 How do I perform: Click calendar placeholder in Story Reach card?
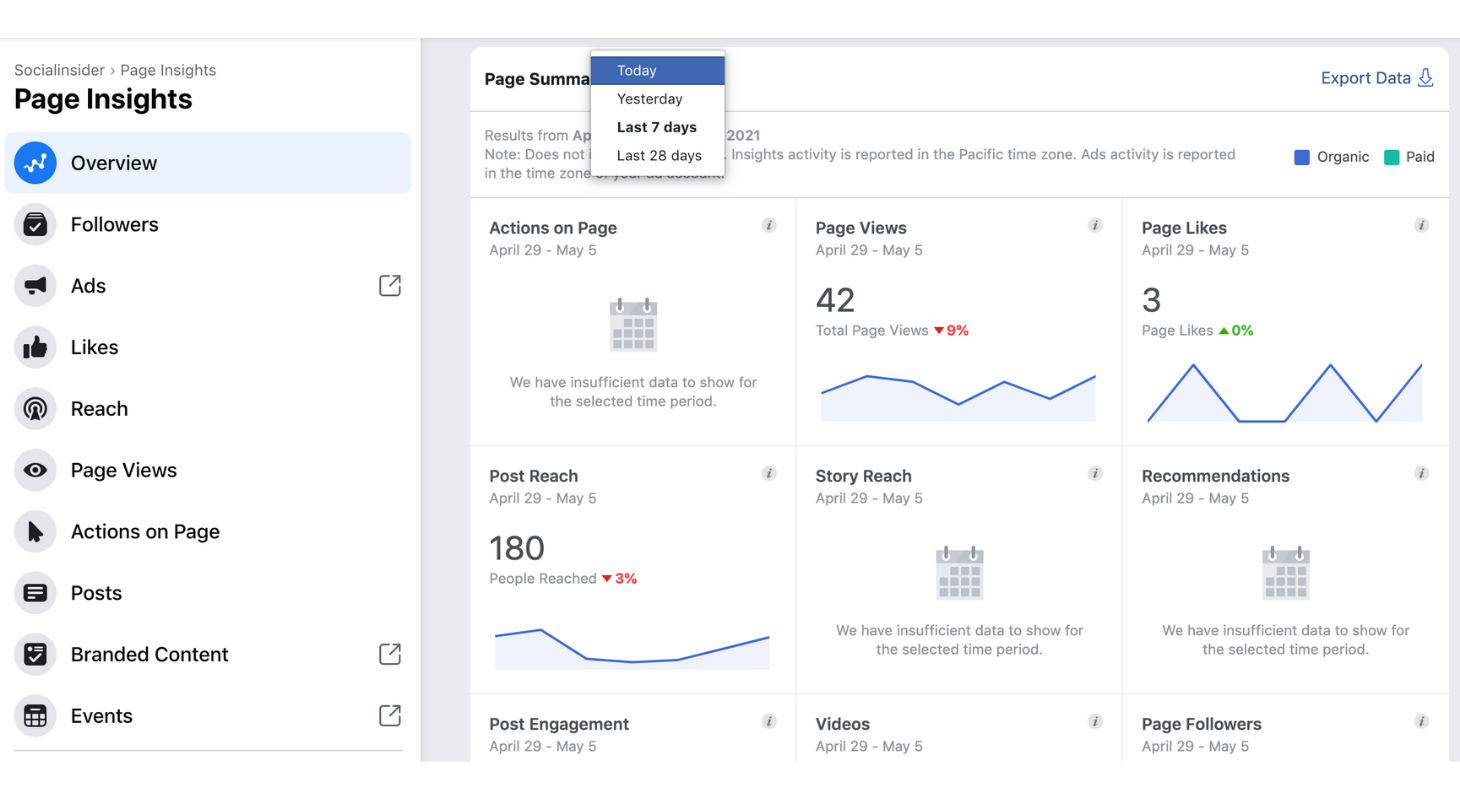coord(960,572)
